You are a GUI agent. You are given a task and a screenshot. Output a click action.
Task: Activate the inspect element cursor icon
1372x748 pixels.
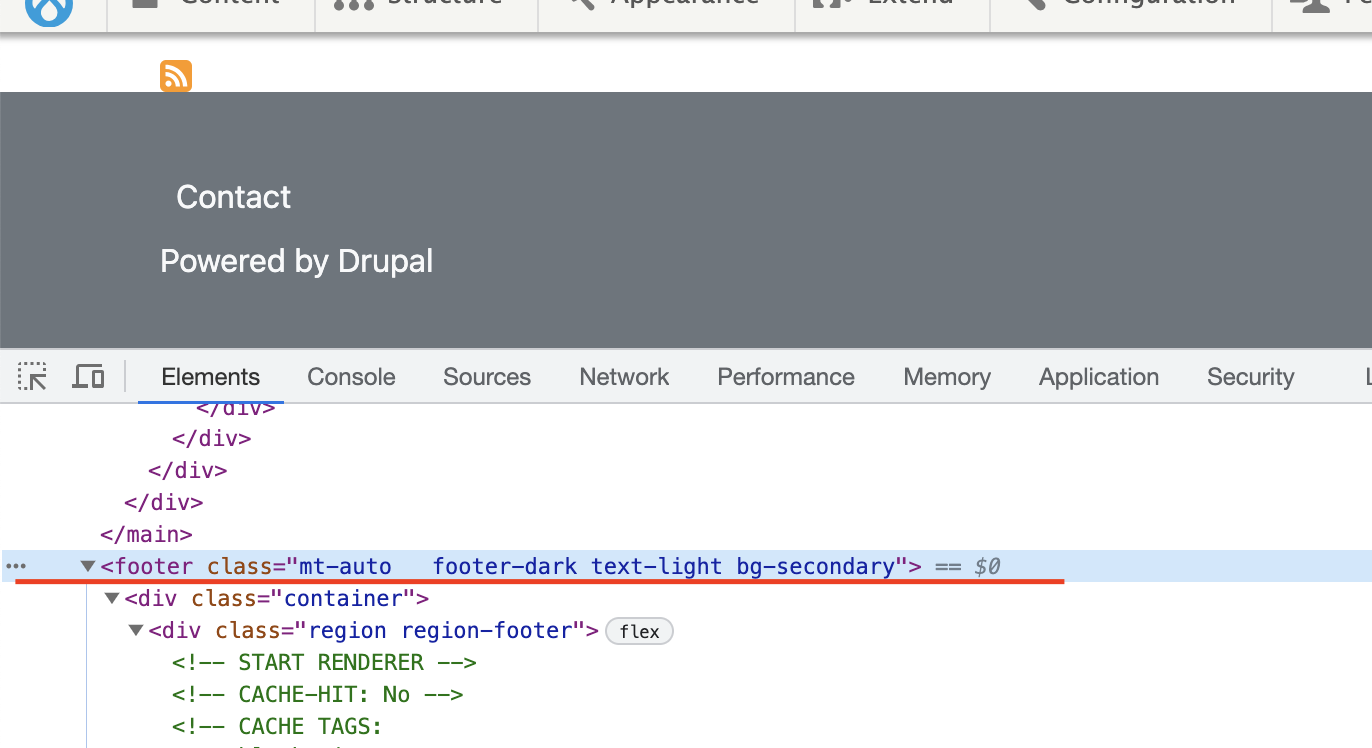coord(32,376)
